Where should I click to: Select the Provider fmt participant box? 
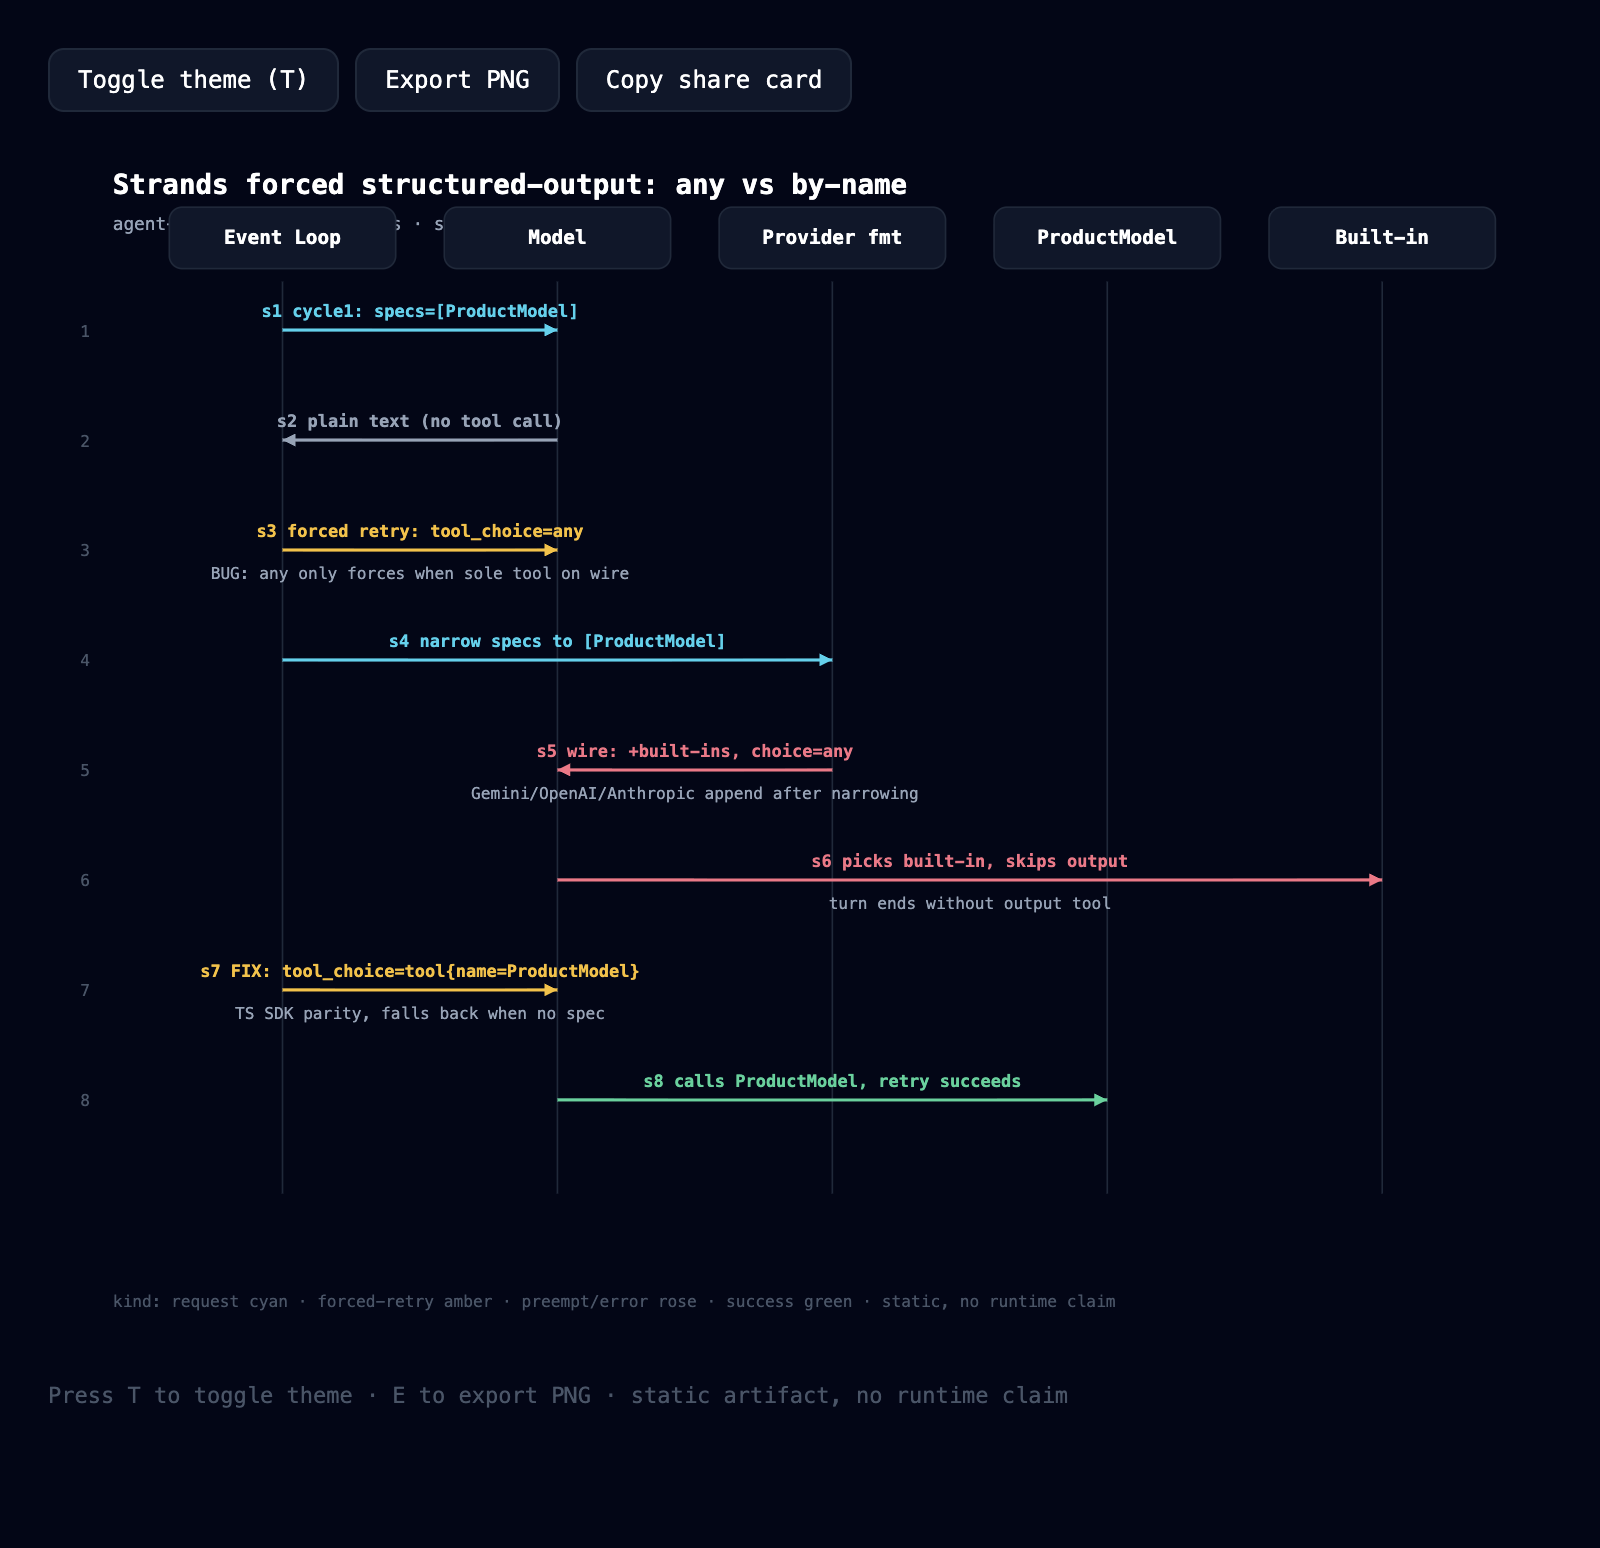click(x=832, y=238)
